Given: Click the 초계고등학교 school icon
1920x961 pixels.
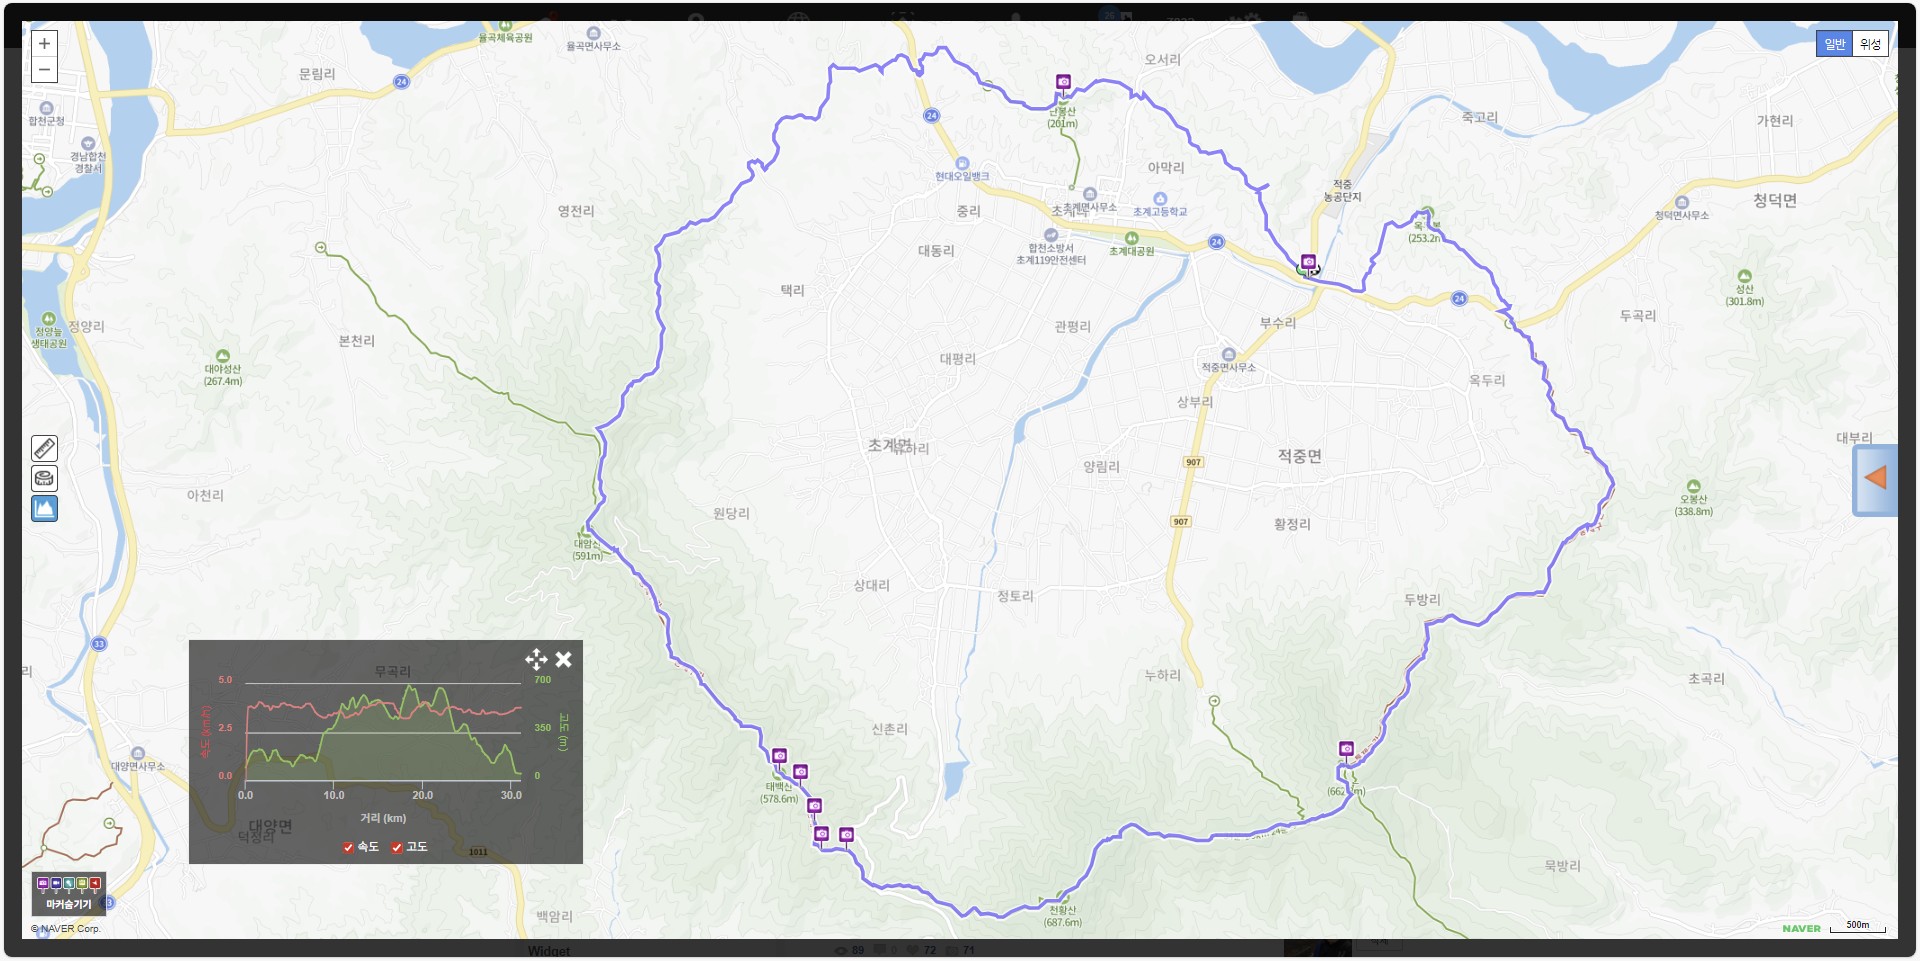Looking at the screenshot, I should [x=1160, y=199].
